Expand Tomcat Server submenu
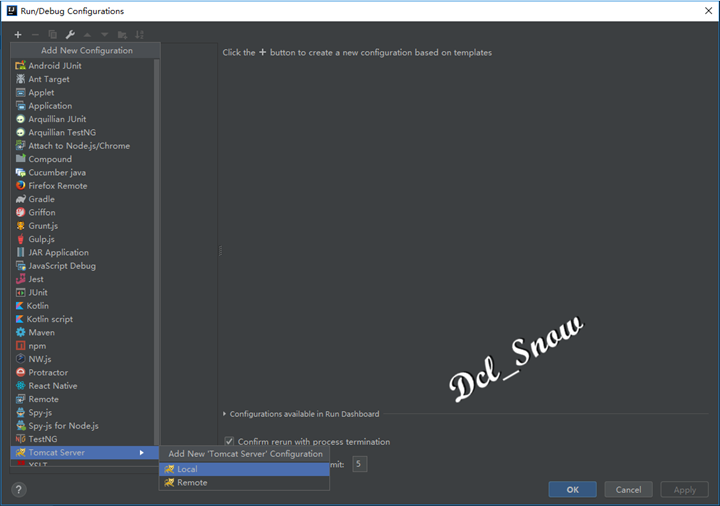This screenshot has height=506, width=720. 84,452
